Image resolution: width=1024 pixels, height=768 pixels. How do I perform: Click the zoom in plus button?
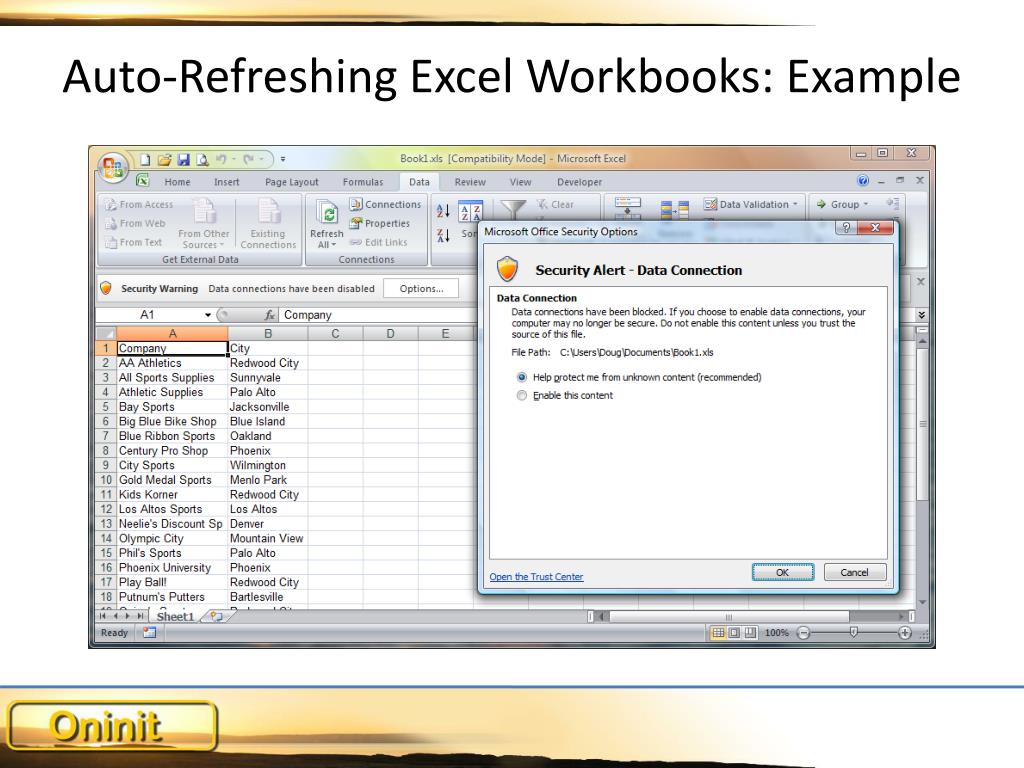(x=904, y=632)
